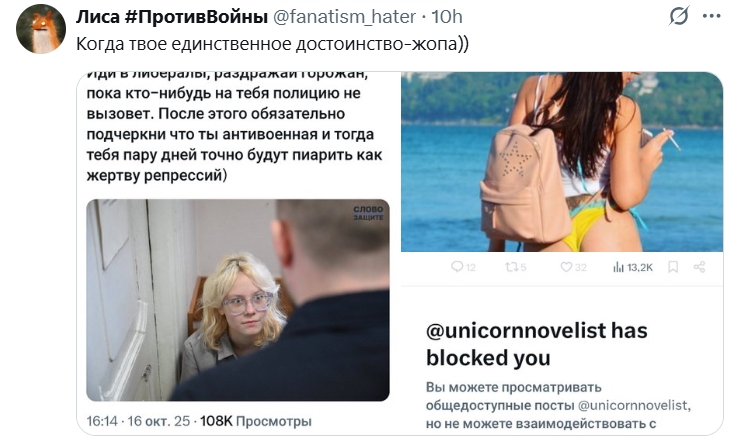Click the '@unicornnovelist has blocked you' heading
733x446 pixels.
[537, 344]
